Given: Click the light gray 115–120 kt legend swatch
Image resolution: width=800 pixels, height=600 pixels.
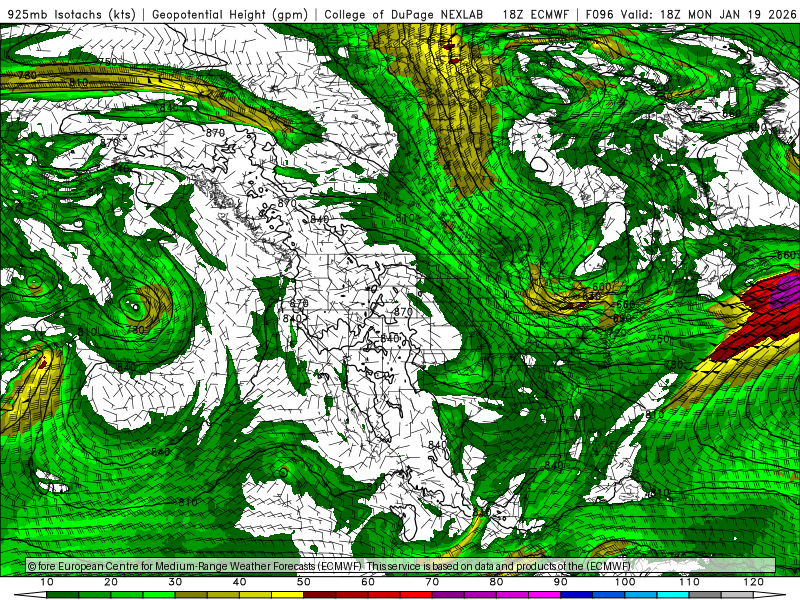Looking at the screenshot, I should pos(737,595).
